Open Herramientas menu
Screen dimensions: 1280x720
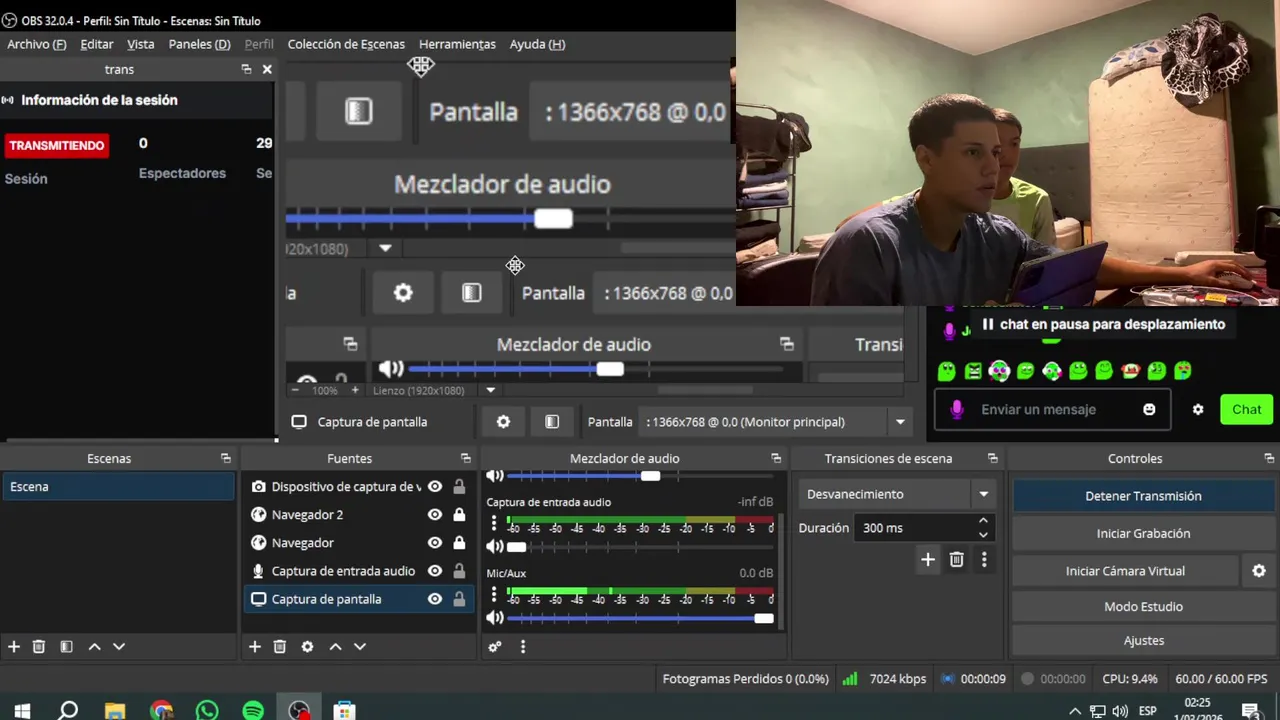point(457,44)
